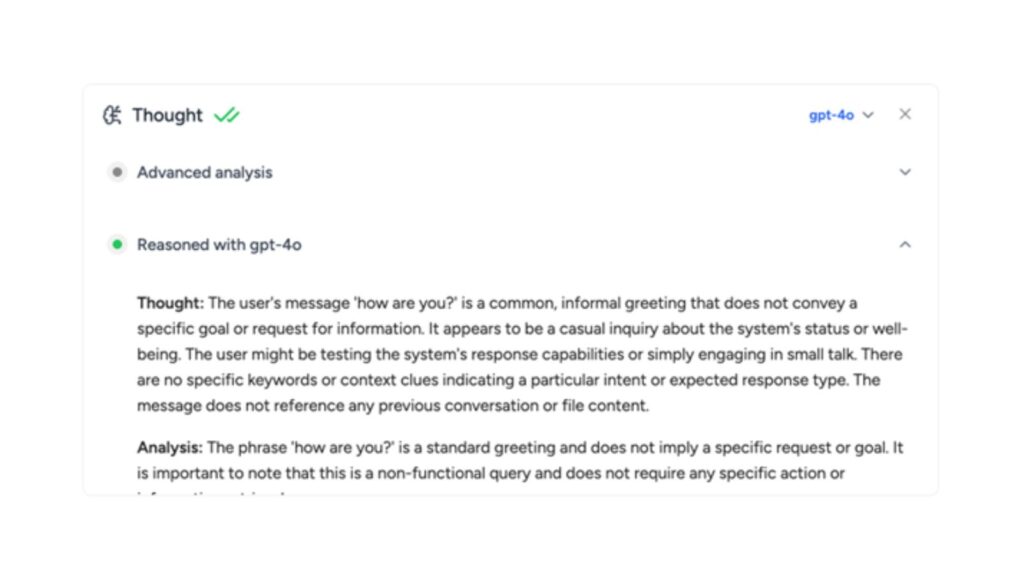Viewport: 1024px width, 576px height.
Task: Click the Thought panel title text
Action: pyautogui.click(x=167, y=115)
